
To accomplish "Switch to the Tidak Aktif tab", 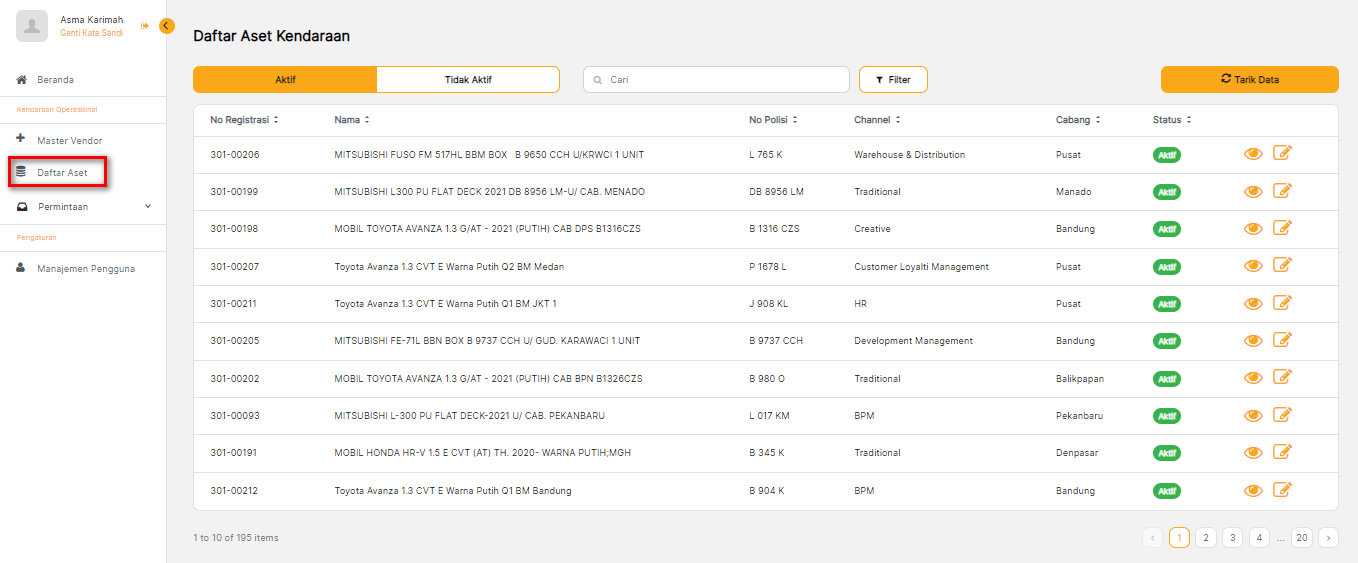I will pyautogui.click(x=468, y=80).
